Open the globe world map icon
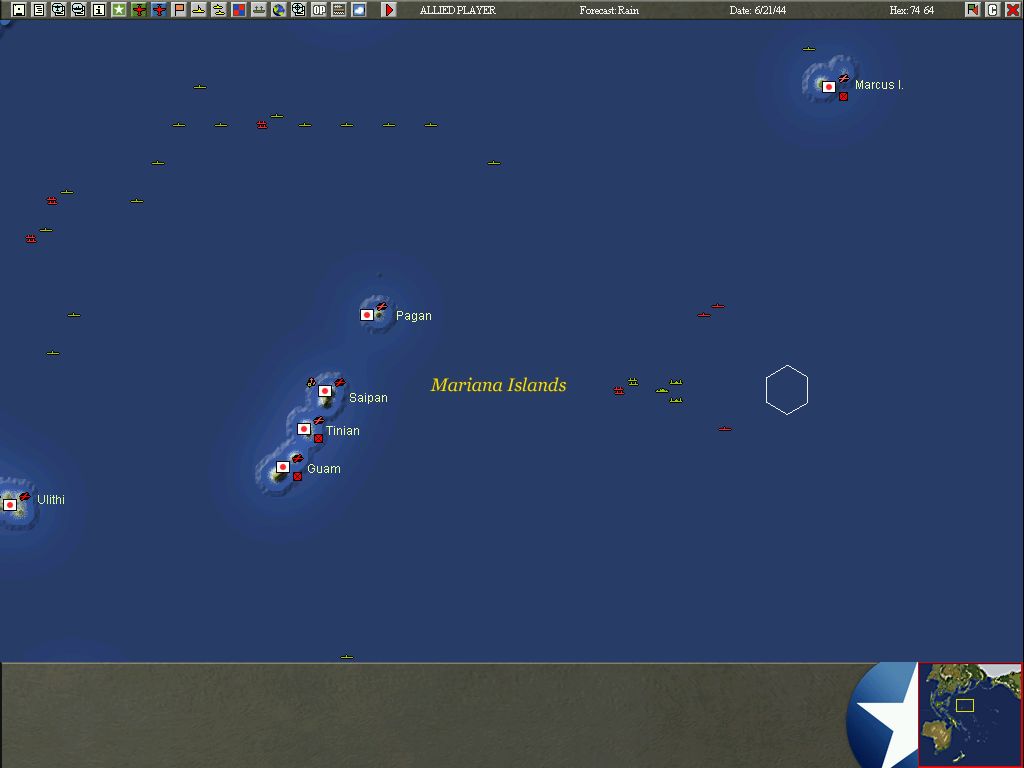This screenshot has width=1024, height=768. click(279, 10)
